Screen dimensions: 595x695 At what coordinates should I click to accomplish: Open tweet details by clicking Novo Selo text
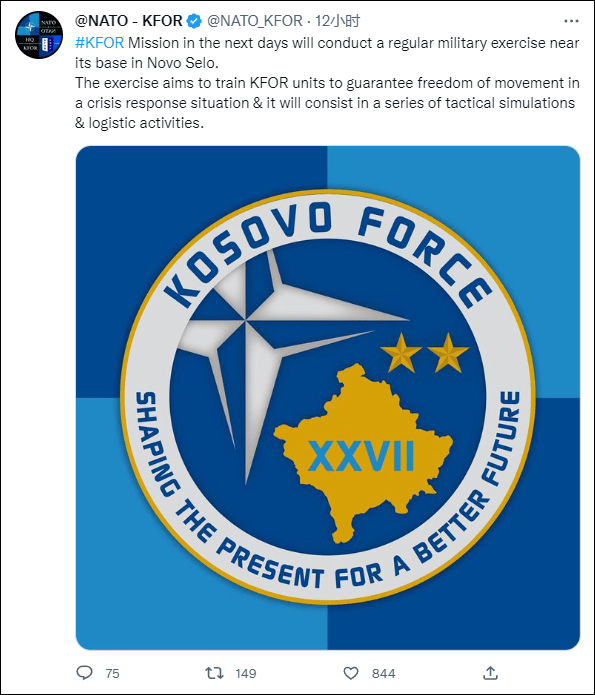pyautogui.click(x=183, y=63)
